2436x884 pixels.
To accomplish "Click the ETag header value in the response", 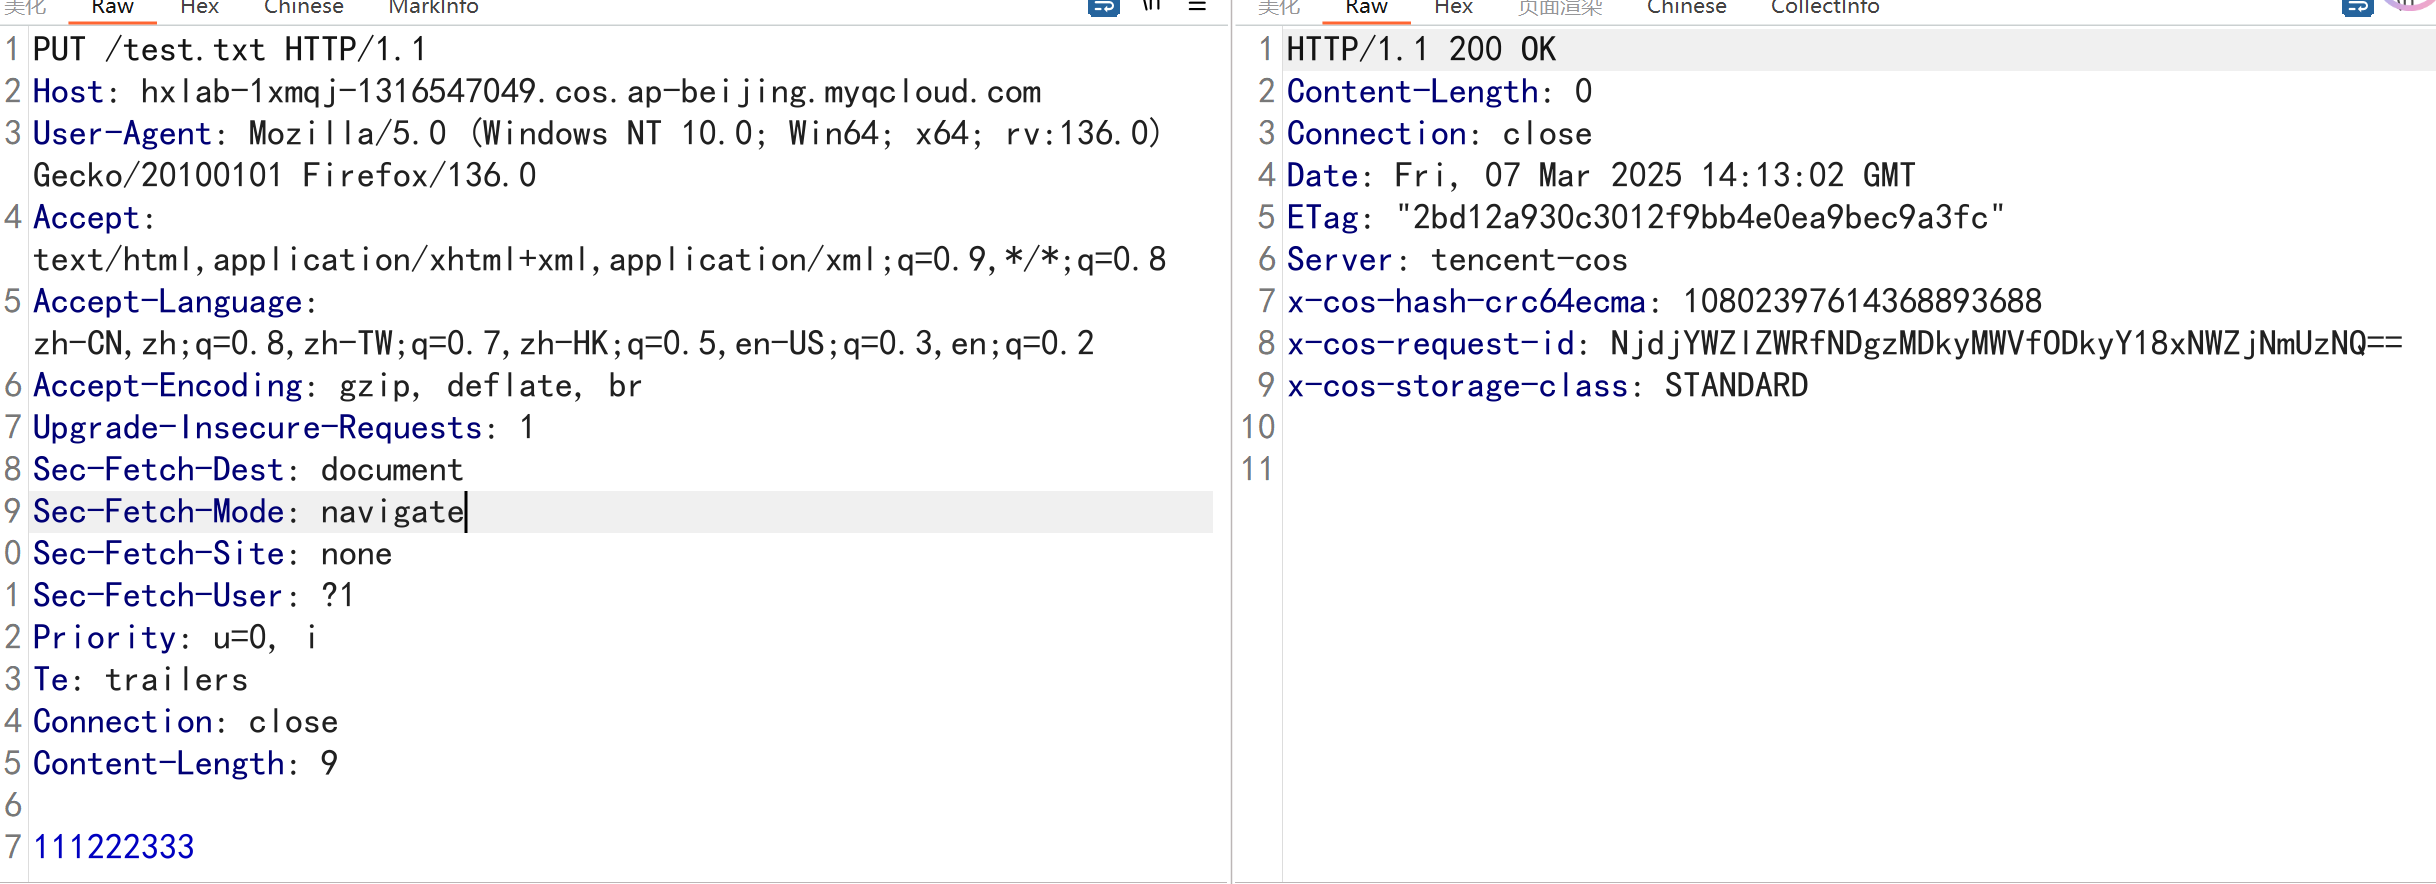I will (1699, 217).
